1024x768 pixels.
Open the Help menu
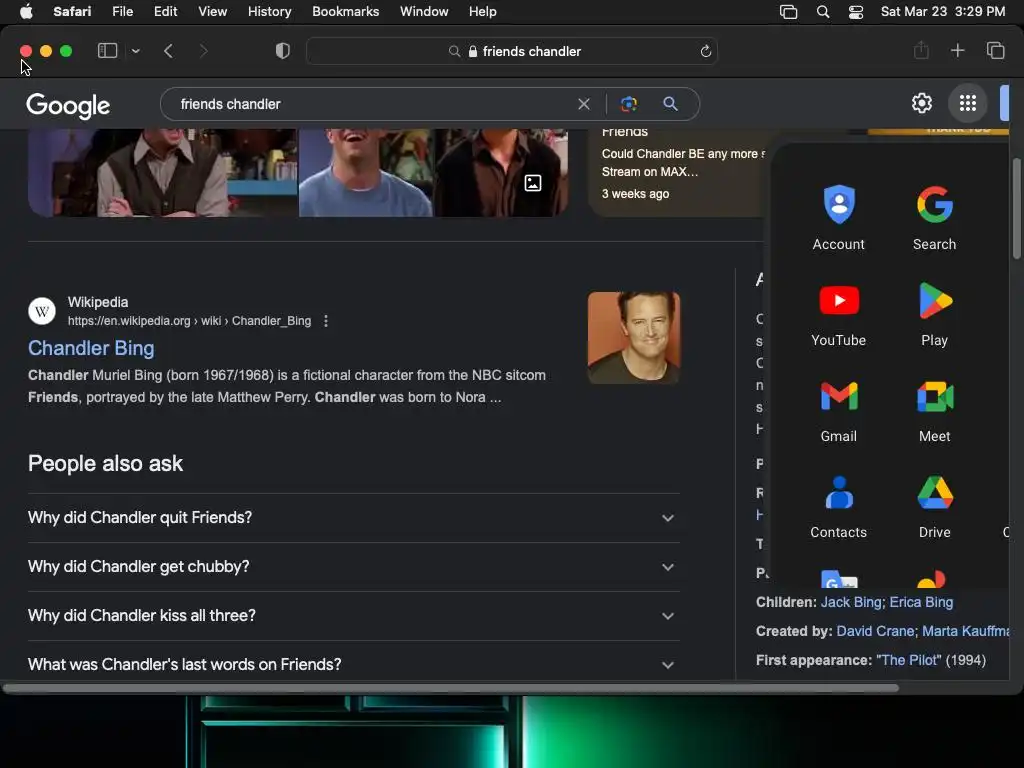483,12
